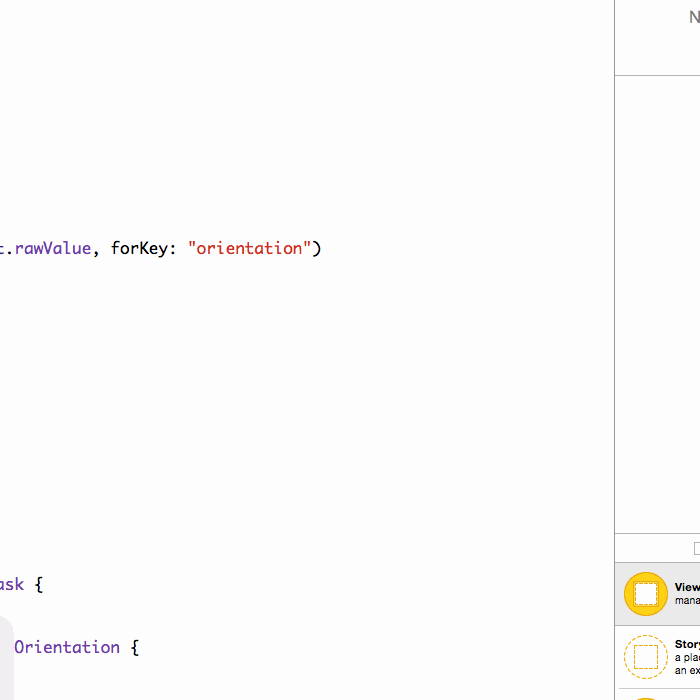Click the Storyboard Reference dashed icon
Image resolution: width=700 pixels, height=700 pixels.
pyautogui.click(x=645, y=657)
